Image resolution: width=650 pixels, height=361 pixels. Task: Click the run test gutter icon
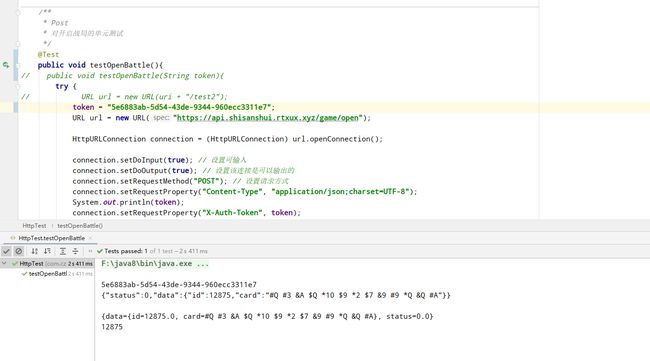coord(6,65)
